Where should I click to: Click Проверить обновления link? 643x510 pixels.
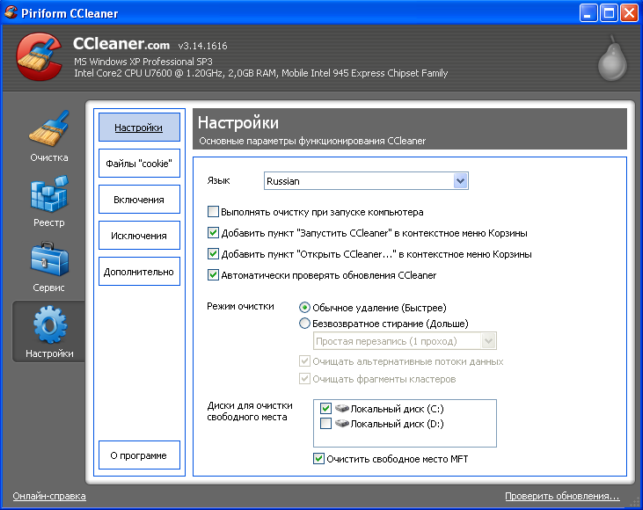coord(562,496)
